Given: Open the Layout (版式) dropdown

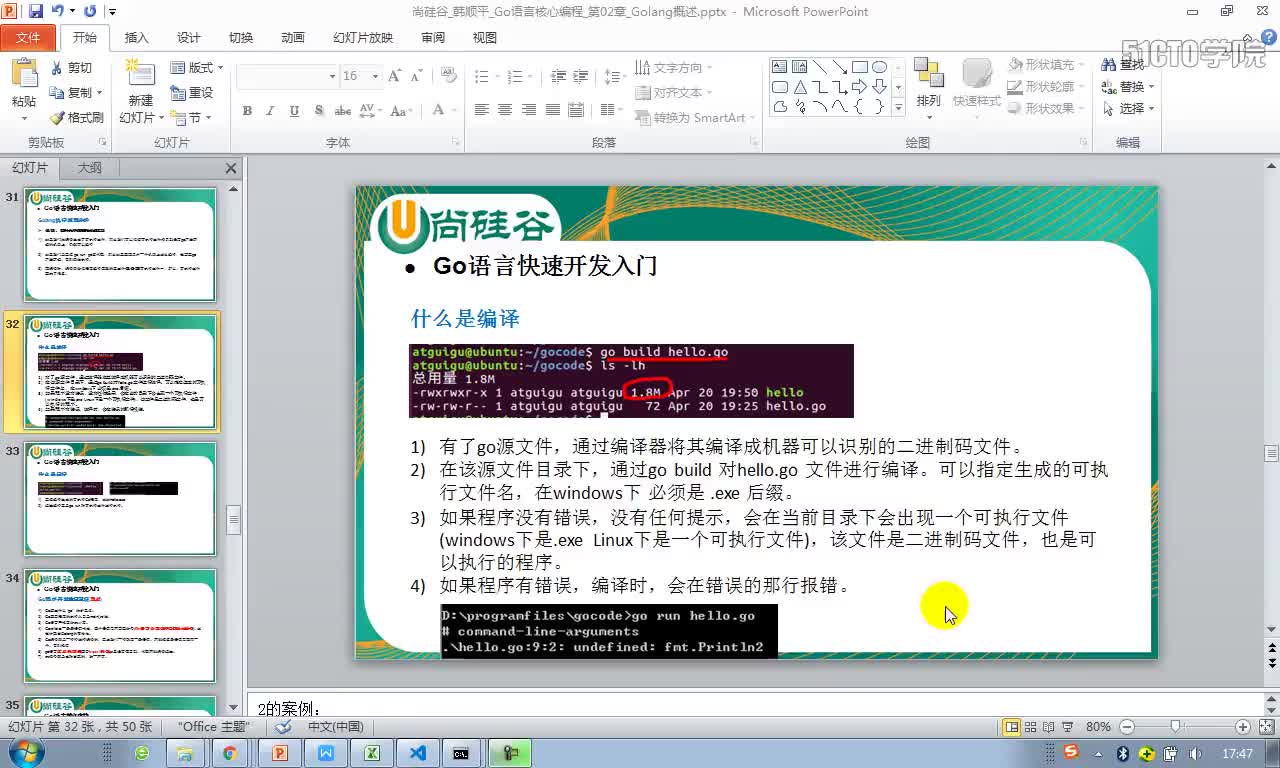Looking at the screenshot, I should [197, 67].
